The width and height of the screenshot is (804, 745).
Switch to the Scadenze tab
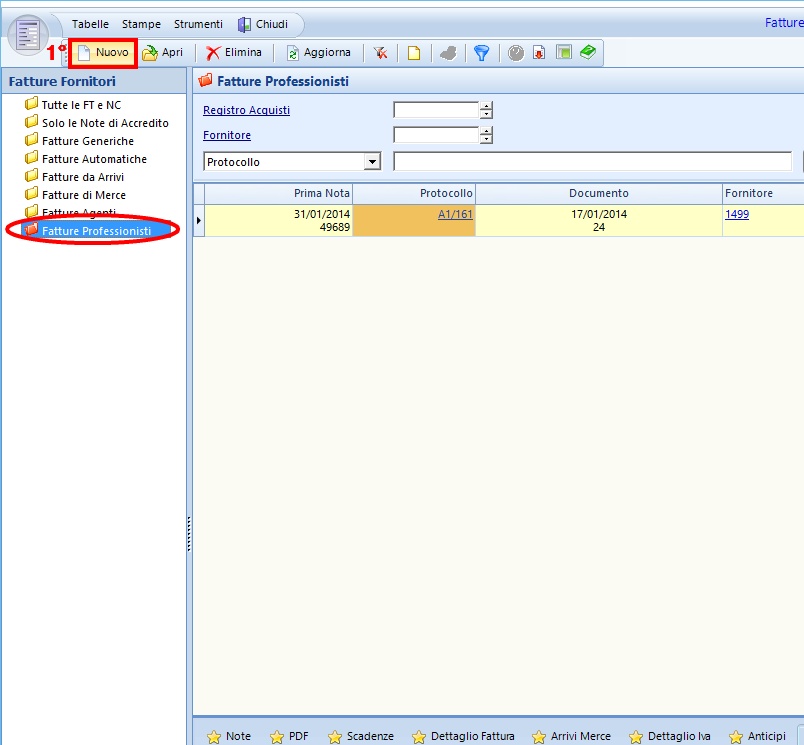(x=360, y=736)
